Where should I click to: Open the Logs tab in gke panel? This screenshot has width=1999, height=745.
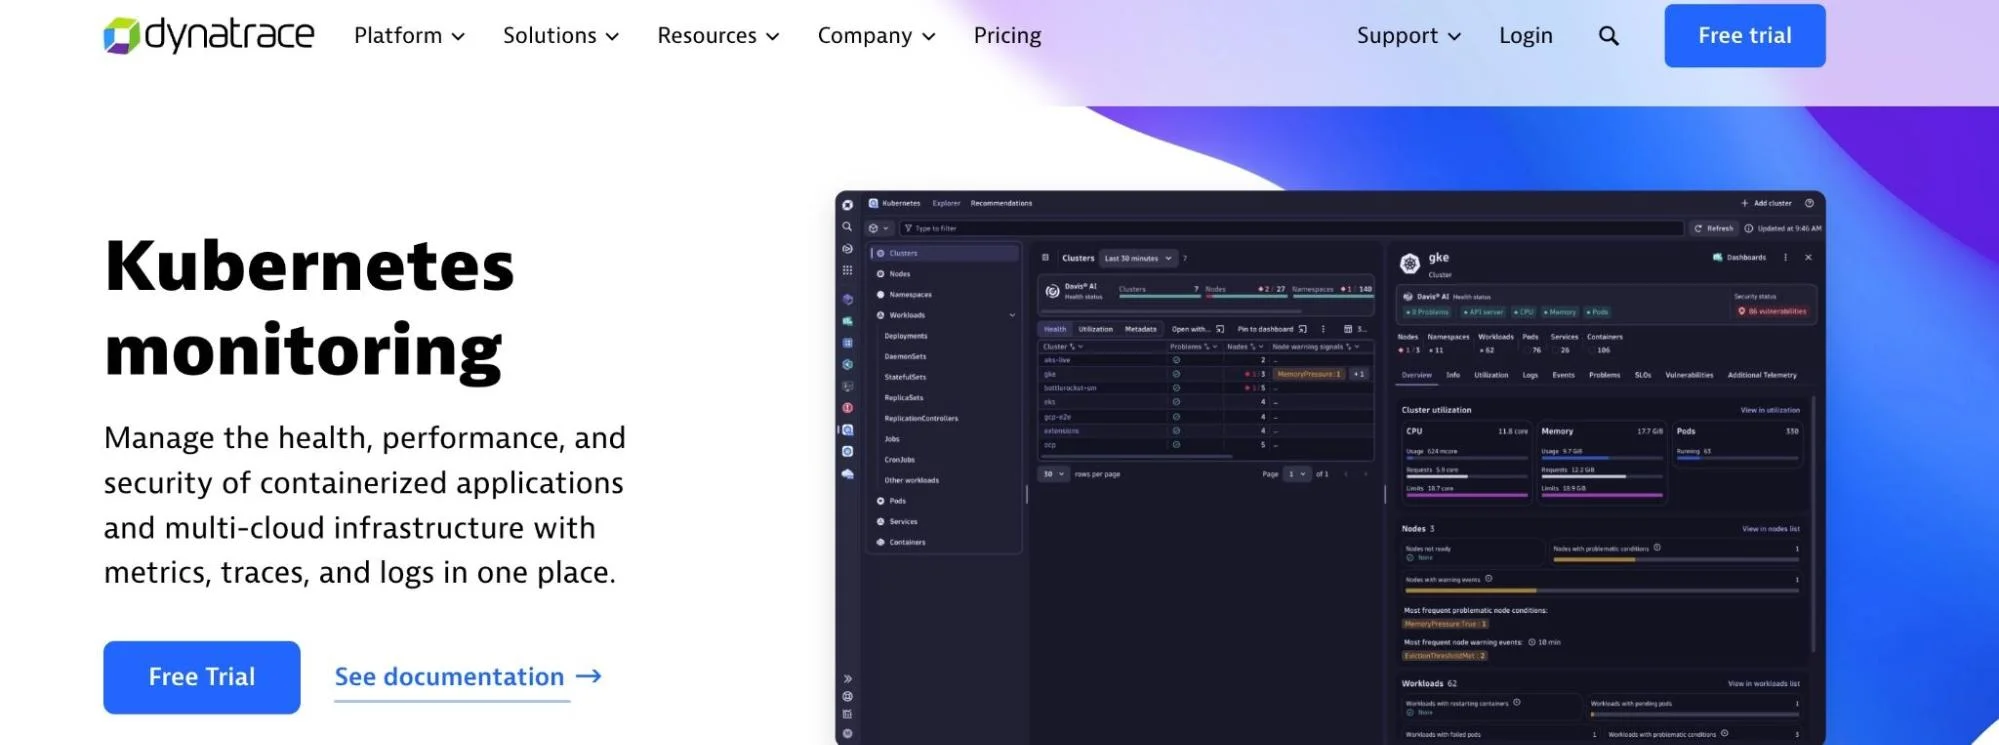point(1530,375)
